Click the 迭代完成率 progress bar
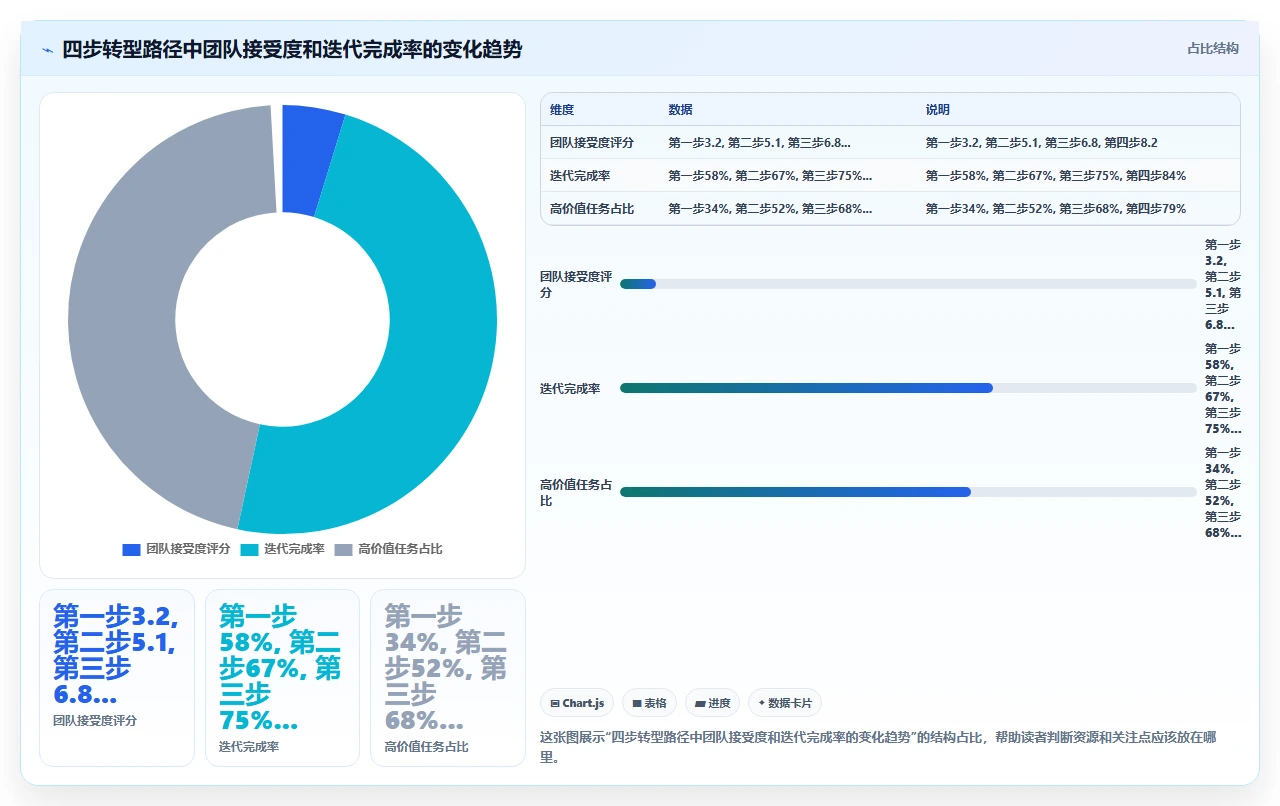The height and width of the screenshot is (806, 1280). pyautogui.click(x=908, y=388)
